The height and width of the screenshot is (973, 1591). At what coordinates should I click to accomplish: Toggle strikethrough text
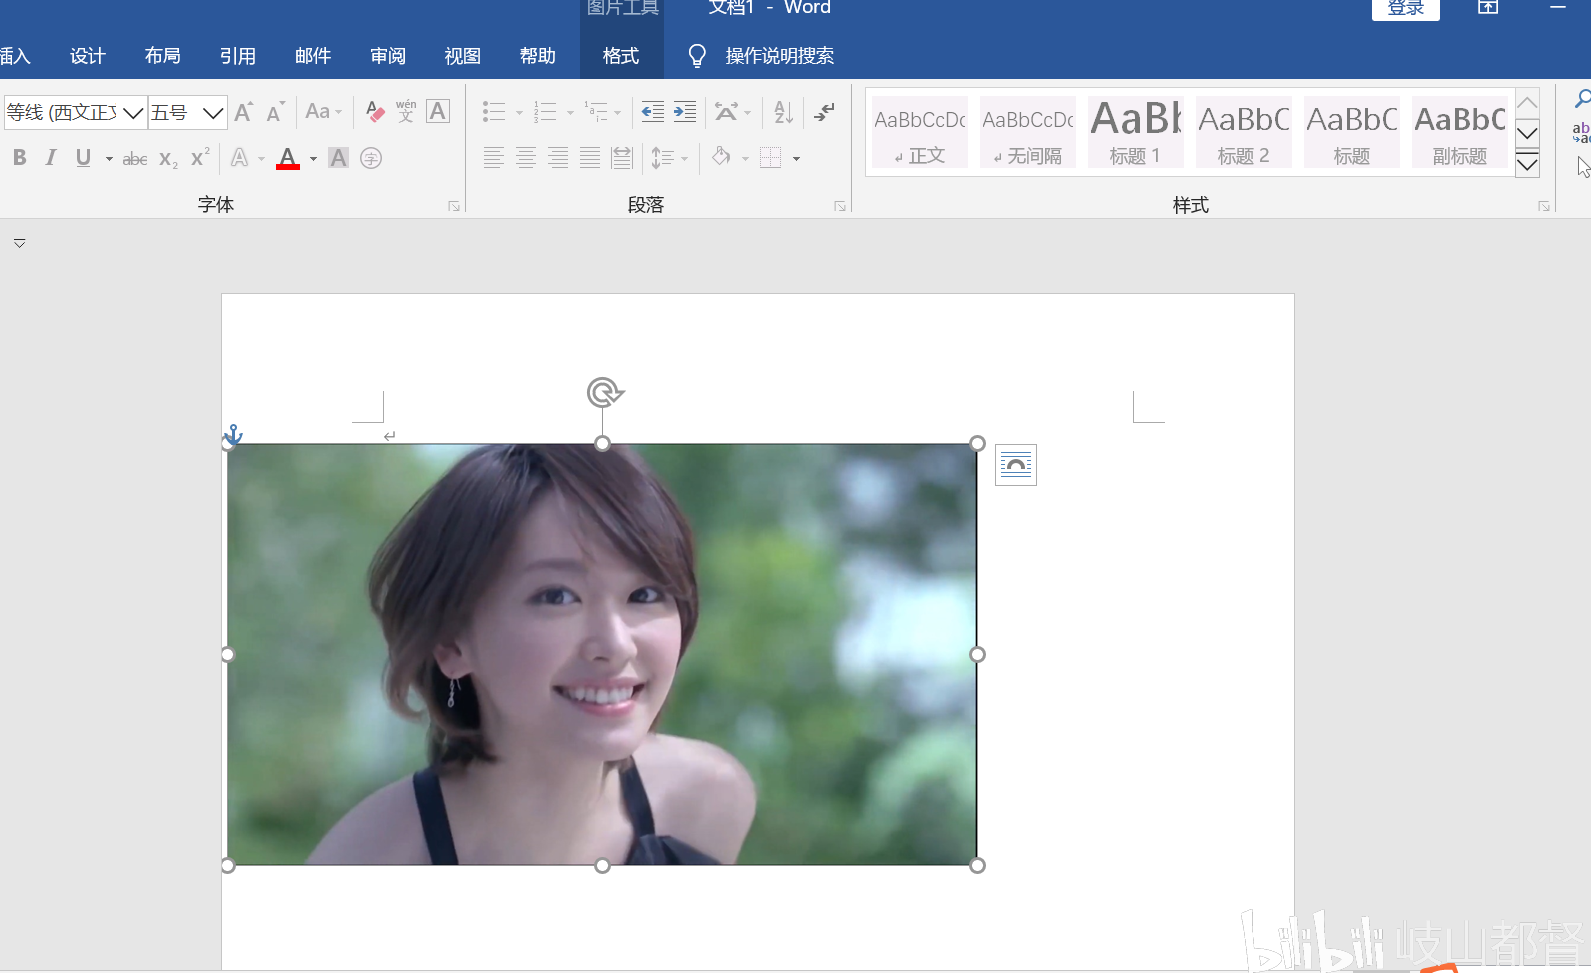pos(135,158)
